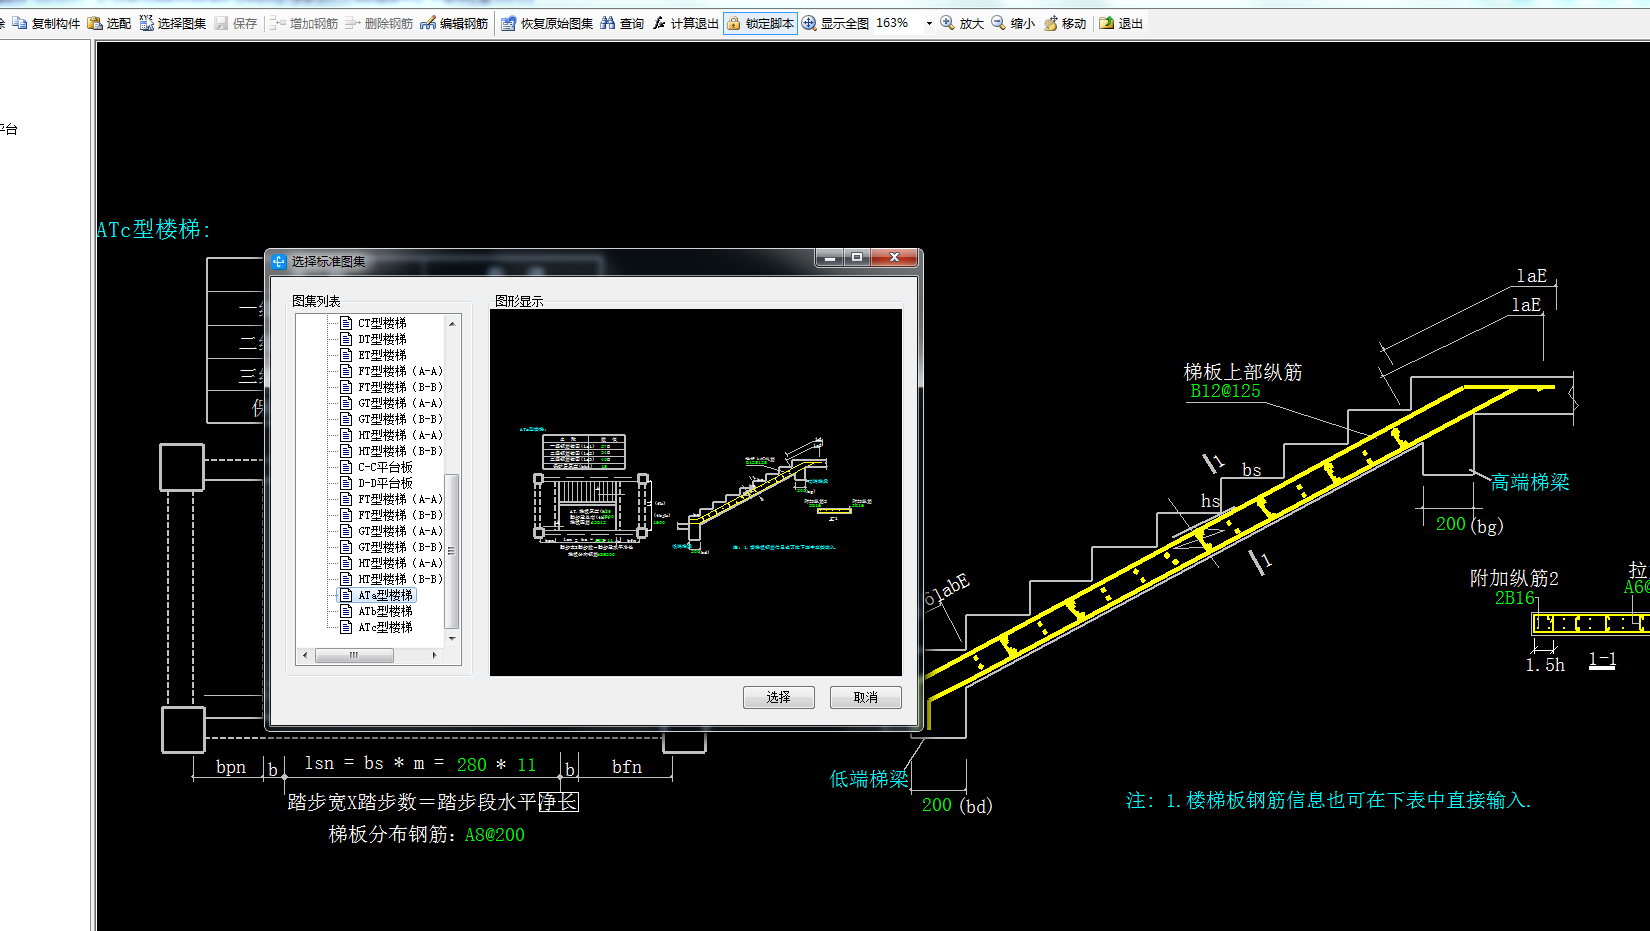Screen dimensions: 1650x931
Task: Click the stair preview in 图形显示 pane
Action: [x=695, y=492]
